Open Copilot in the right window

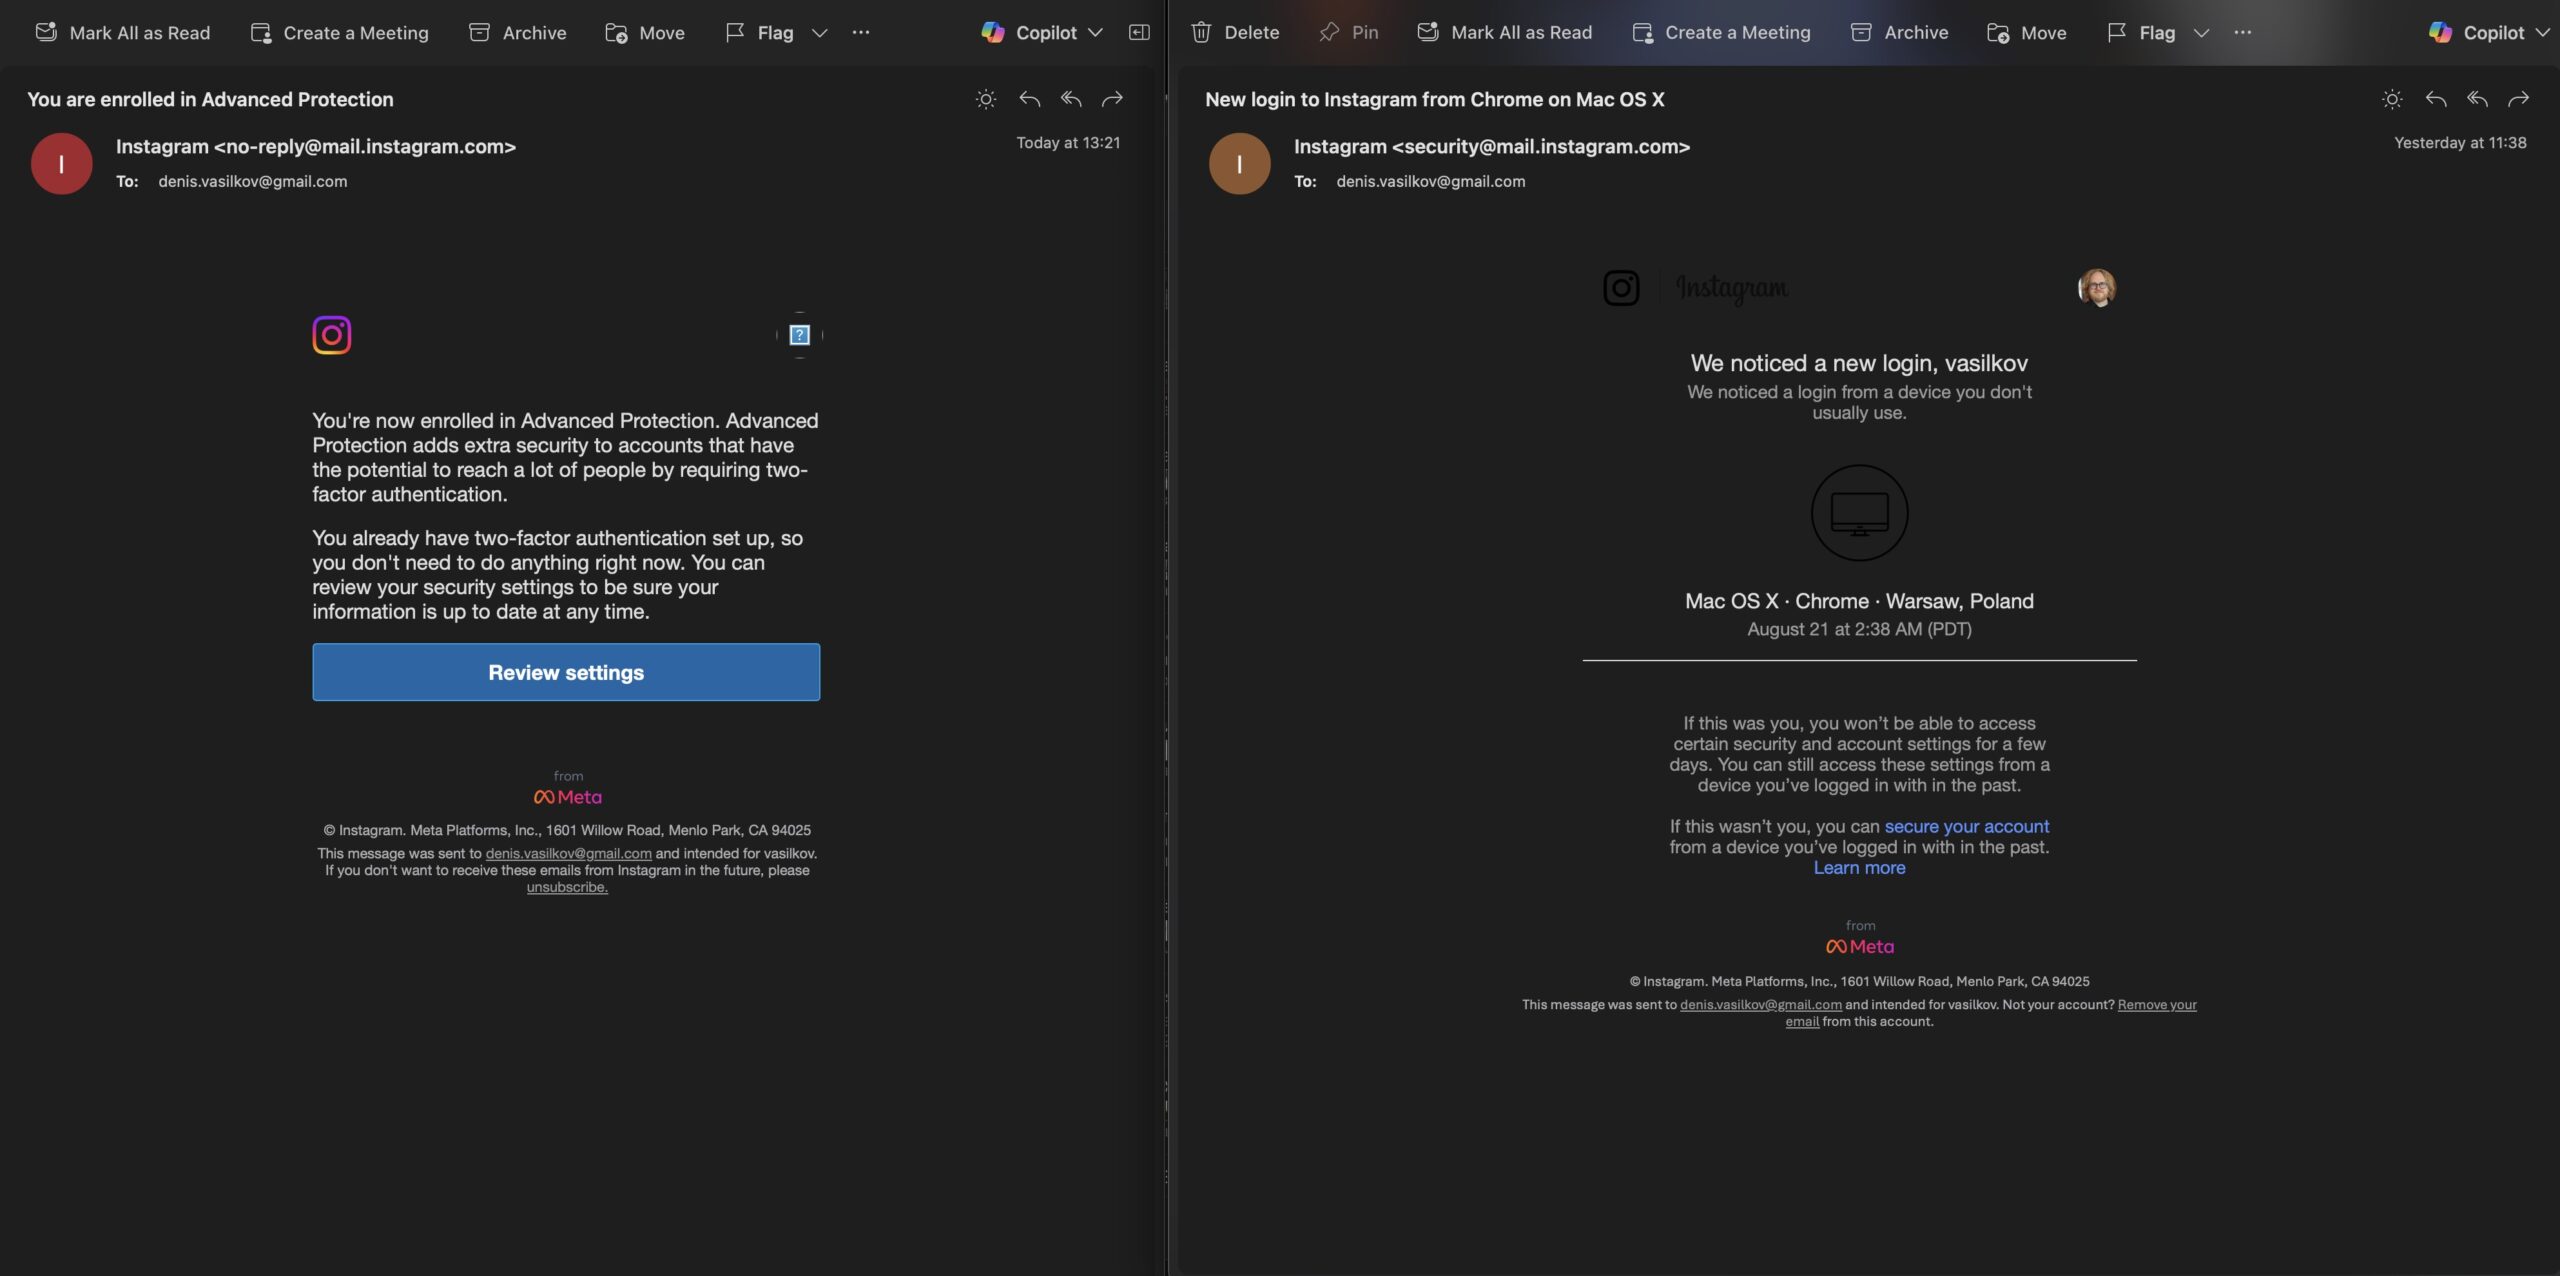(2477, 33)
